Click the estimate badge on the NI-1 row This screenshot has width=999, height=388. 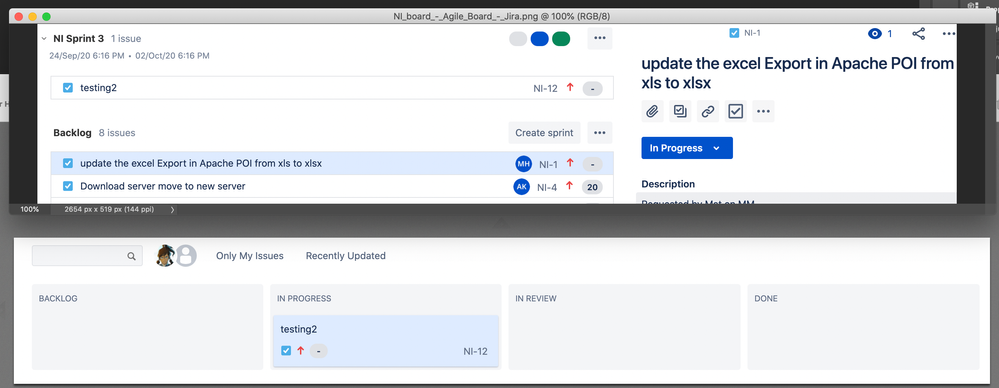[x=593, y=164]
